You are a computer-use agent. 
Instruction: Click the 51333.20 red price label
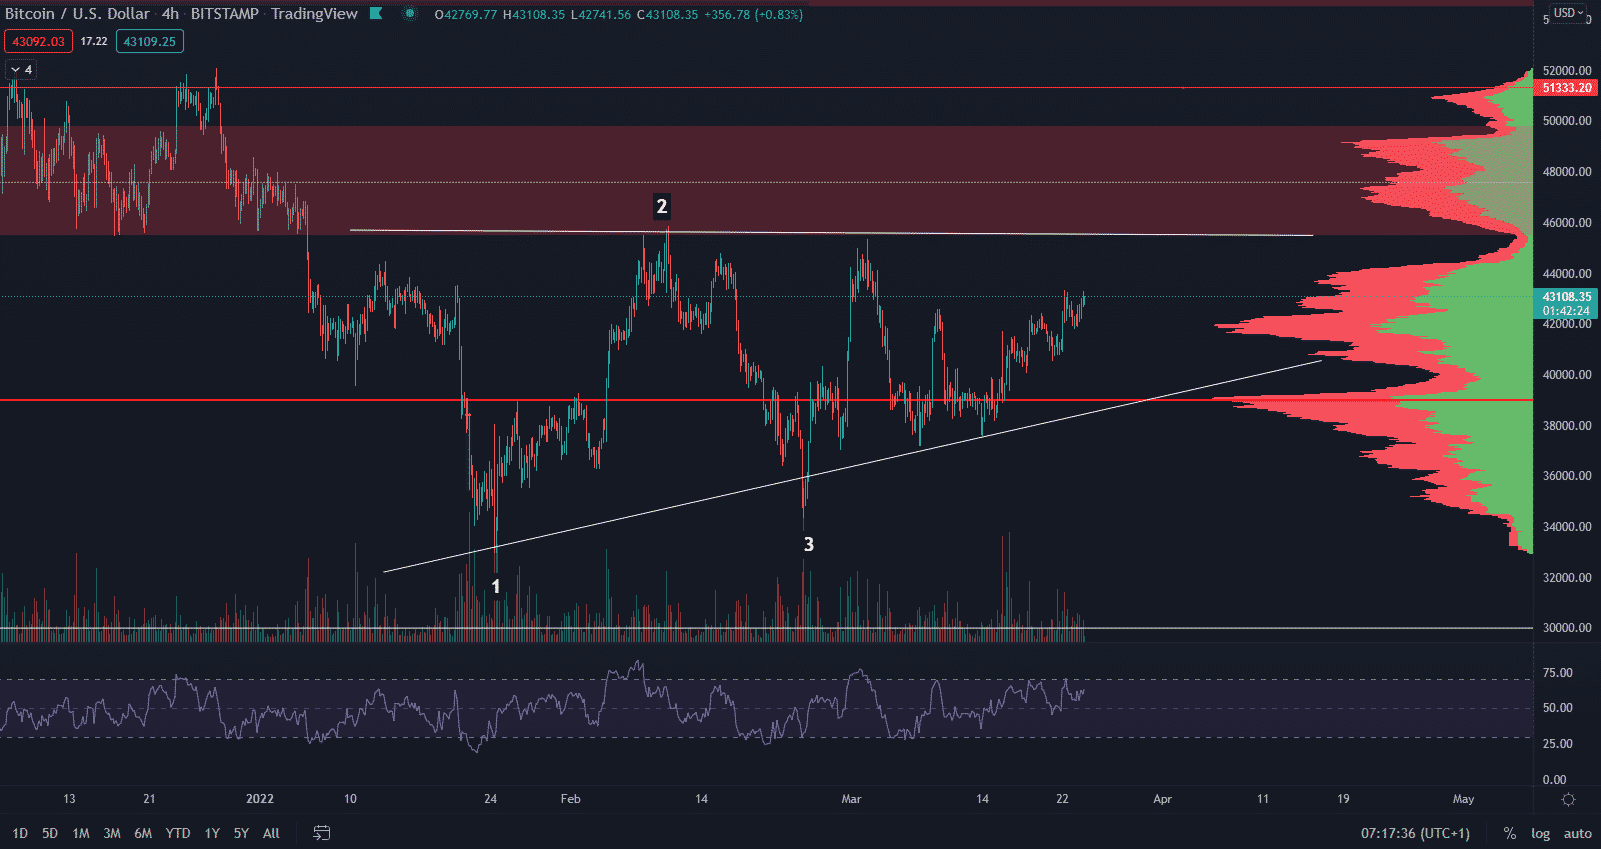pos(1566,88)
